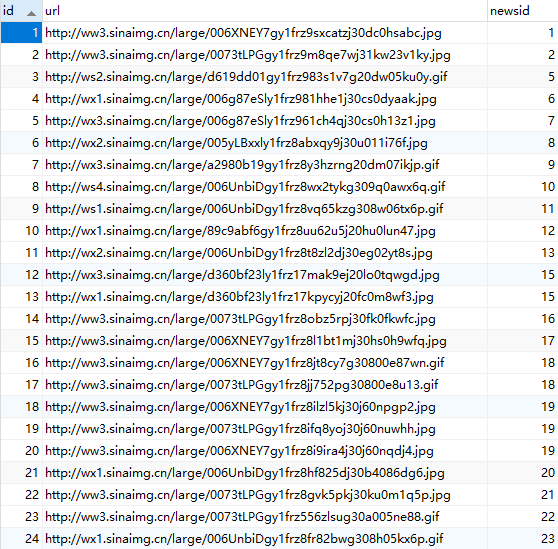558x549 pixels.
Task: Click id cell for row 18
Action: click(x=21, y=407)
